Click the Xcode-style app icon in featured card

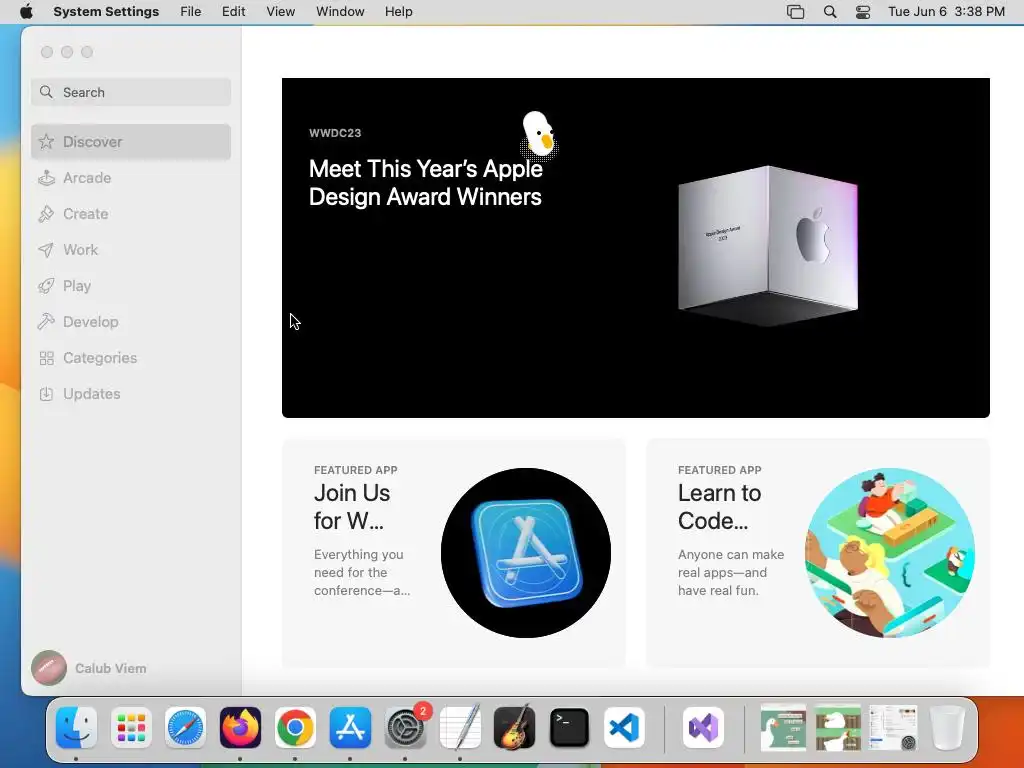pos(526,552)
